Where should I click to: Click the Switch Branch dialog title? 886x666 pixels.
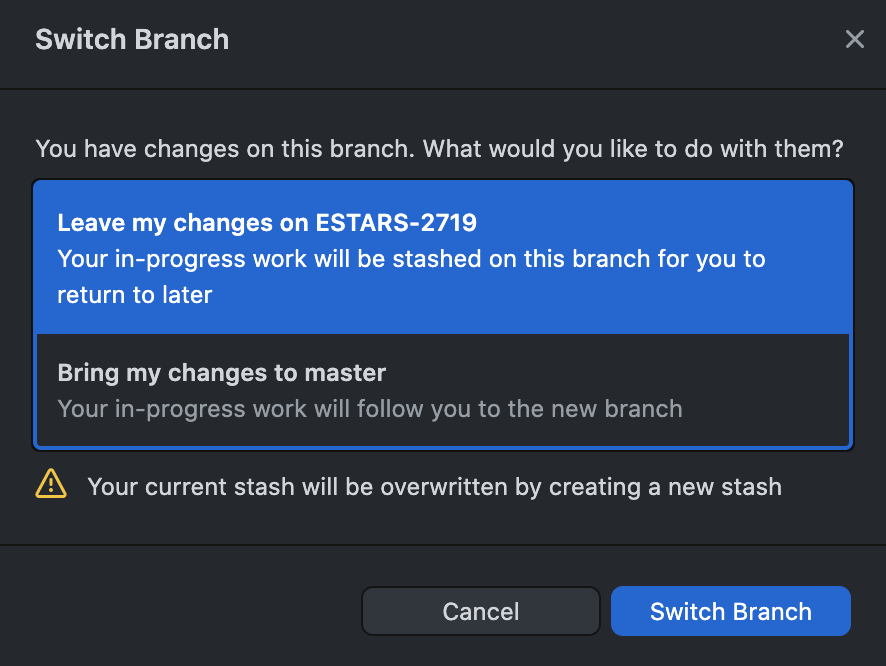132,39
